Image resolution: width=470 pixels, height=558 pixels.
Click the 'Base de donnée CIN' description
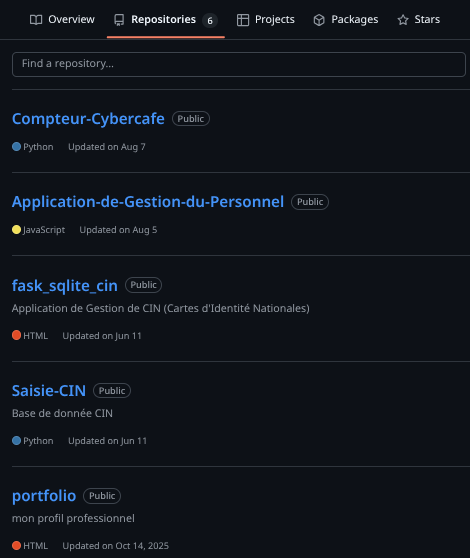(x=62, y=414)
